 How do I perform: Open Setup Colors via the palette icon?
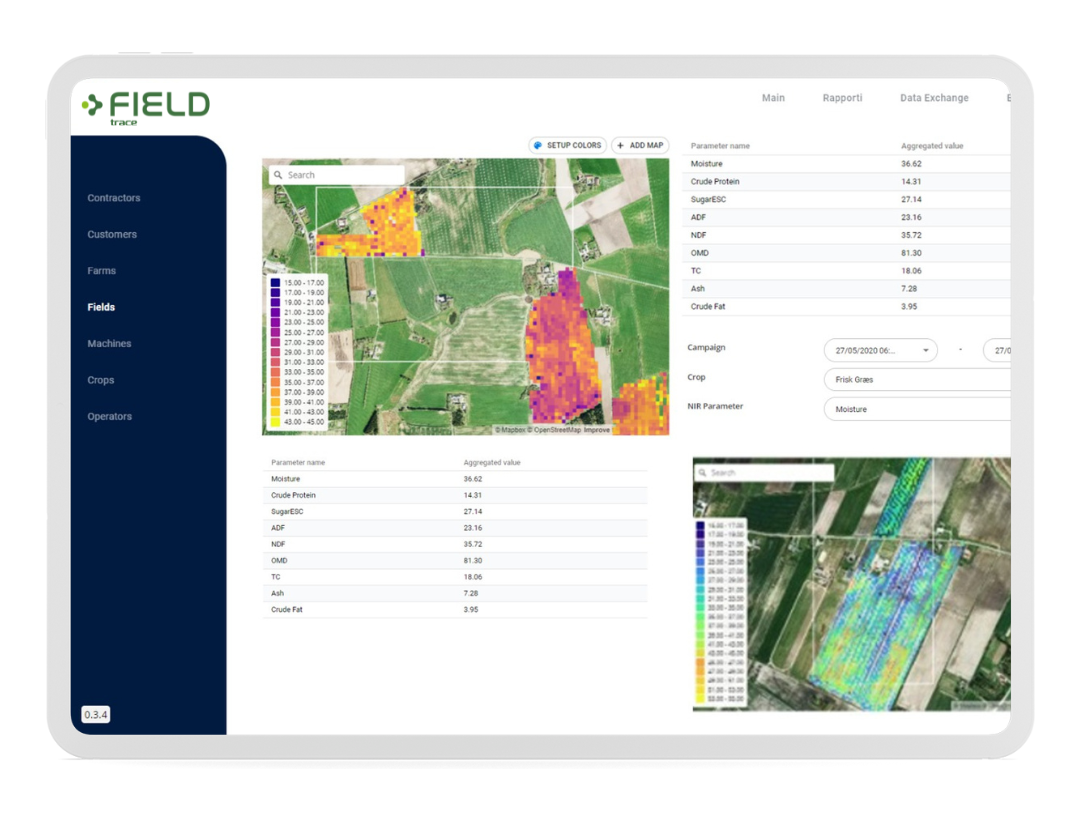538,145
